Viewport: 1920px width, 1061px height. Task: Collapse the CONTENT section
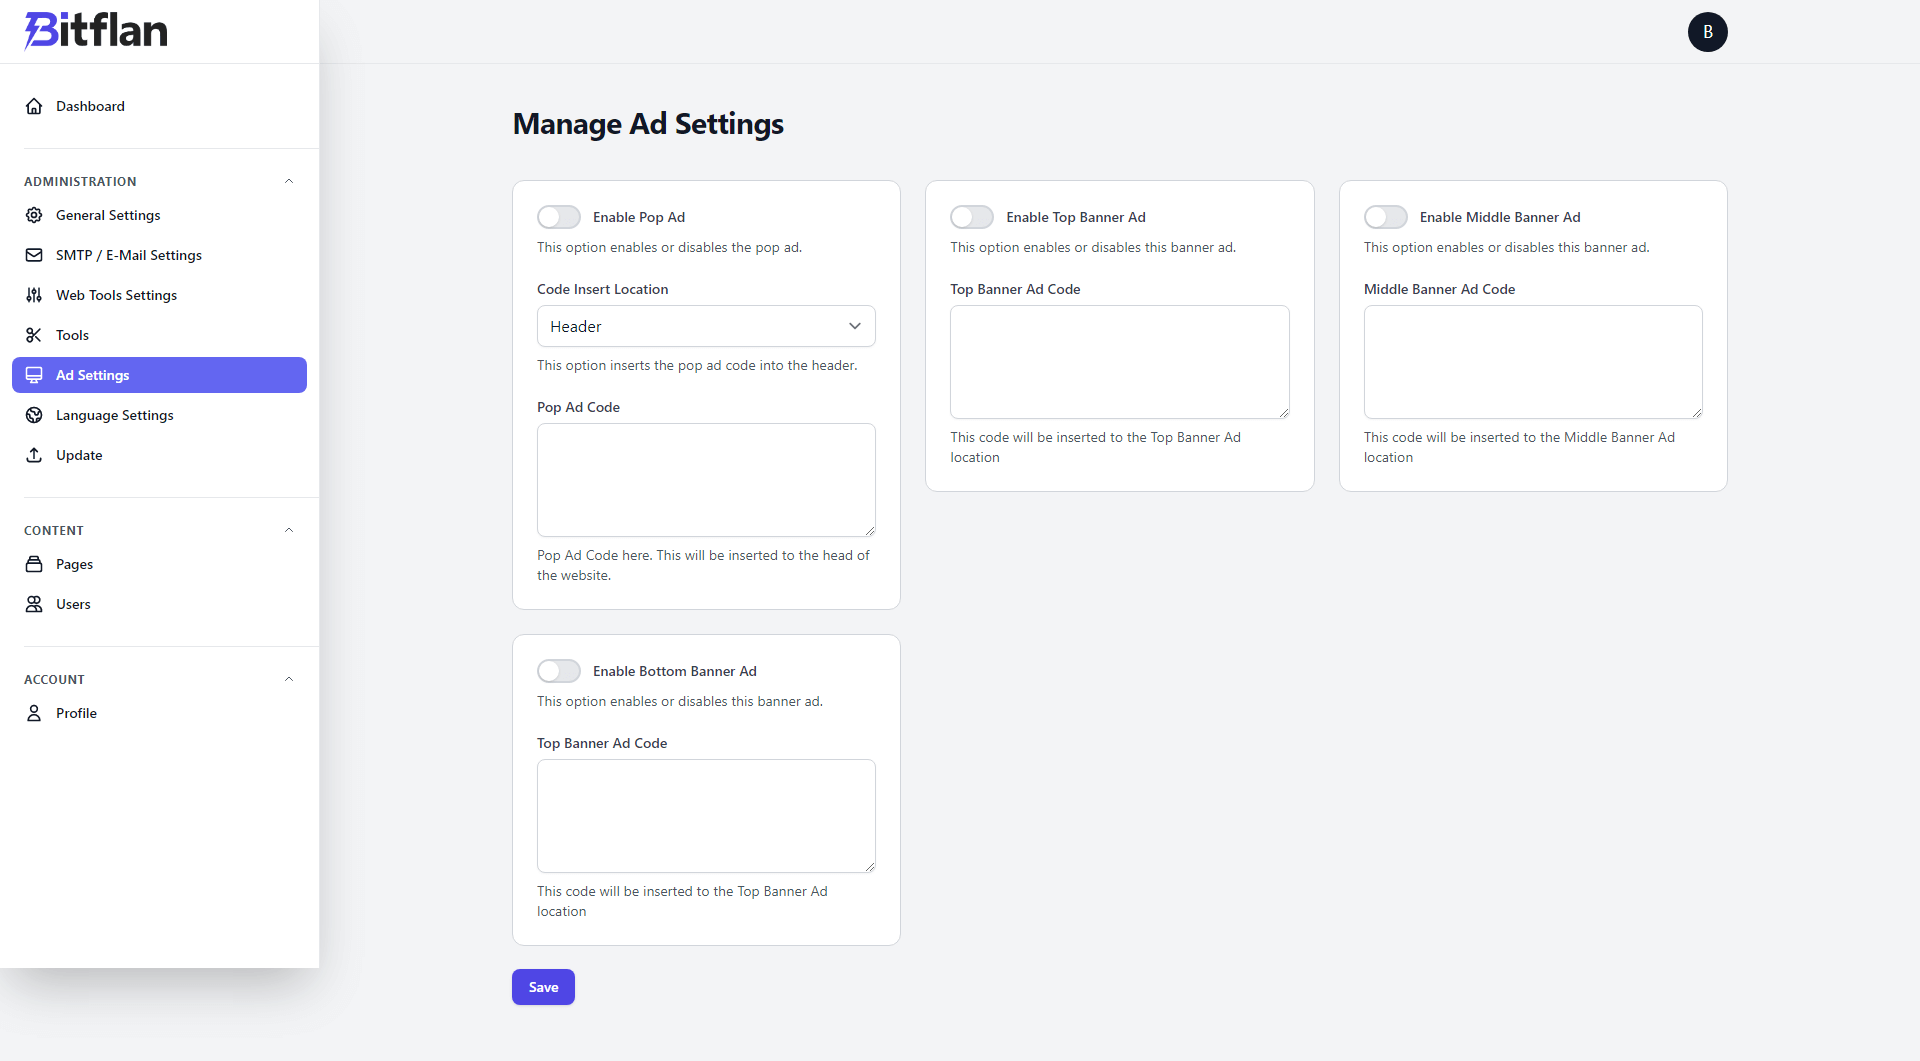(x=289, y=530)
